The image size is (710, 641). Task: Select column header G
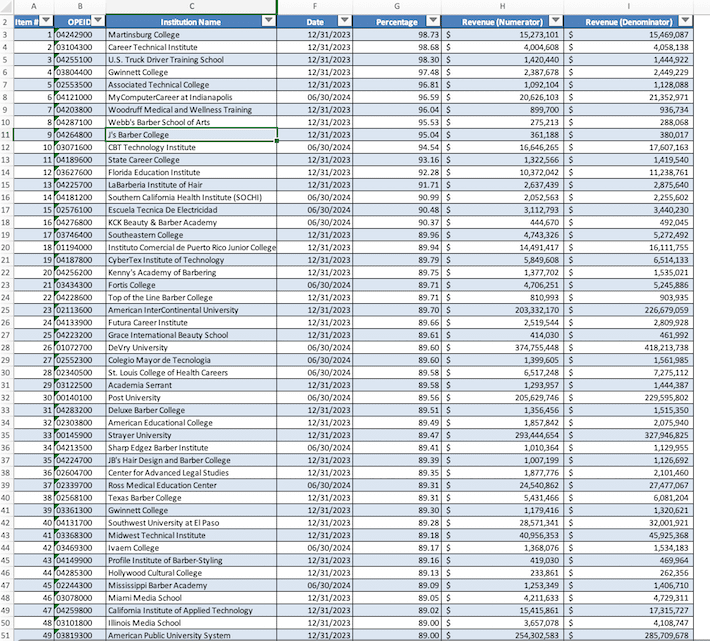tap(397, 6)
